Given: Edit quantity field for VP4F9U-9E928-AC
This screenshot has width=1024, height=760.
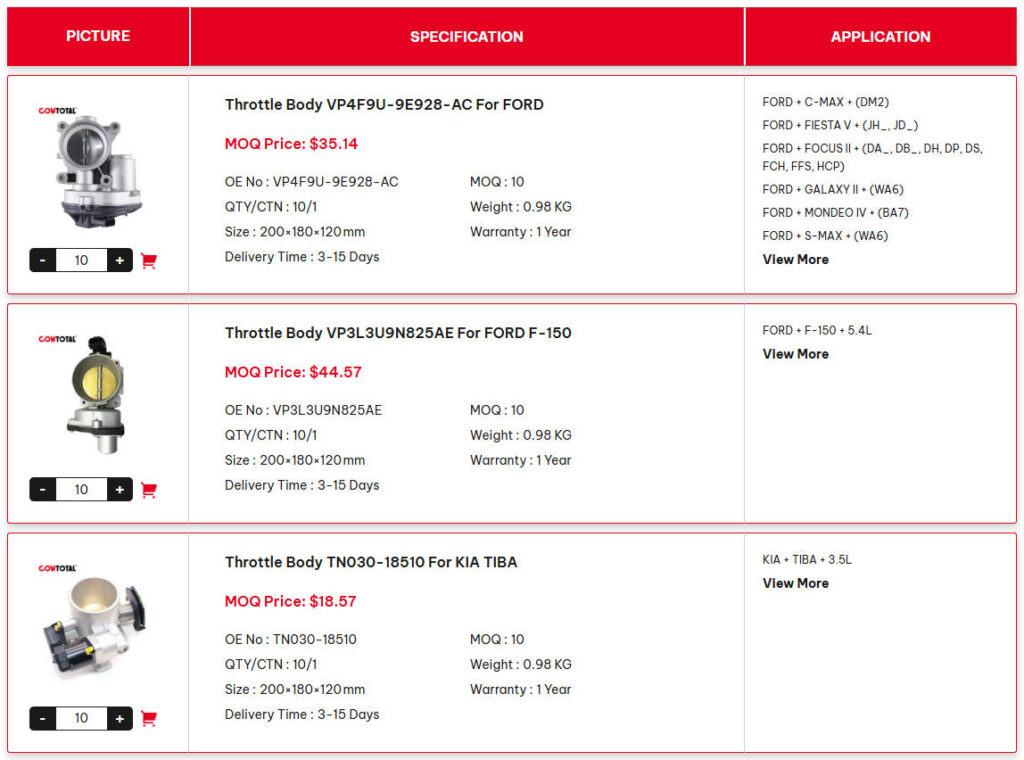Looking at the screenshot, I should tap(81, 261).
